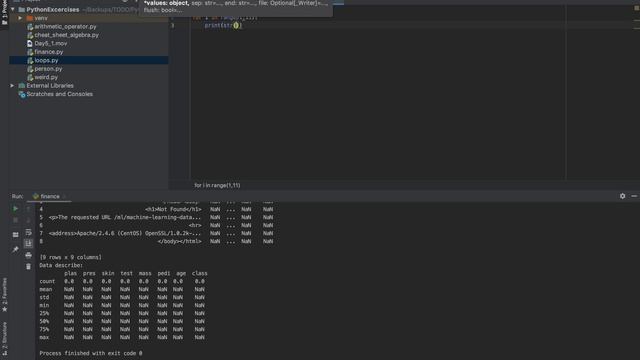Image resolution: width=640 pixels, height=360 pixels.
Task: Print the Run console output
Action: pyautogui.click(x=28, y=255)
